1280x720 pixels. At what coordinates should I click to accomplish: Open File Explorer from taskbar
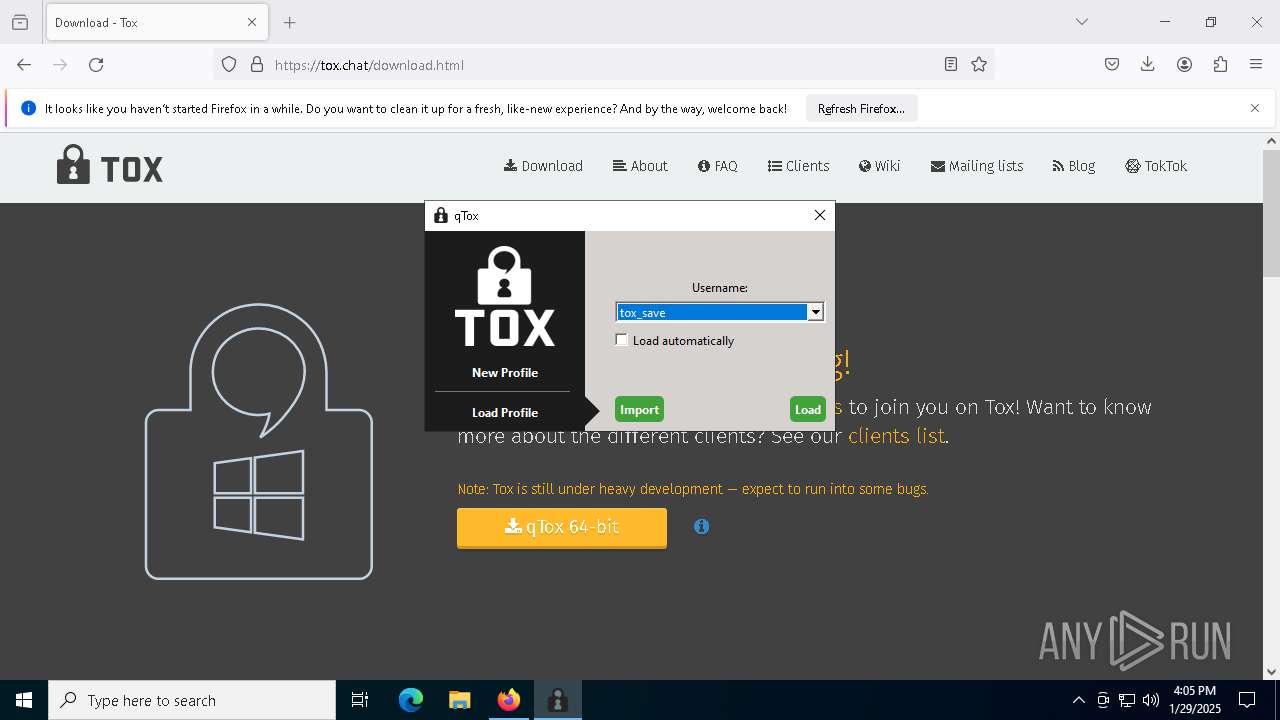click(459, 700)
